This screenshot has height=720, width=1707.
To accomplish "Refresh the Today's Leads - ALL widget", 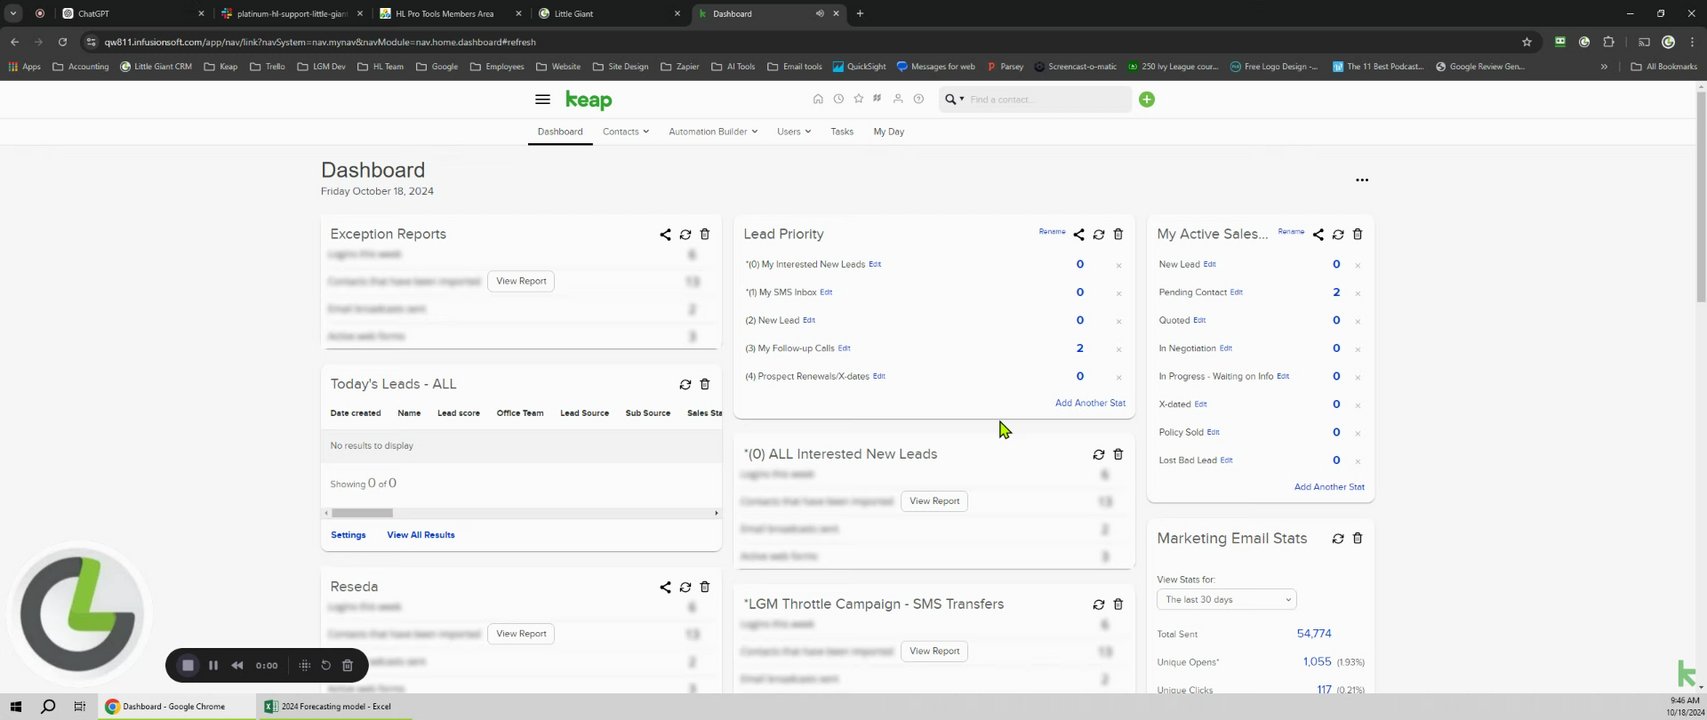I will [685, 384].
